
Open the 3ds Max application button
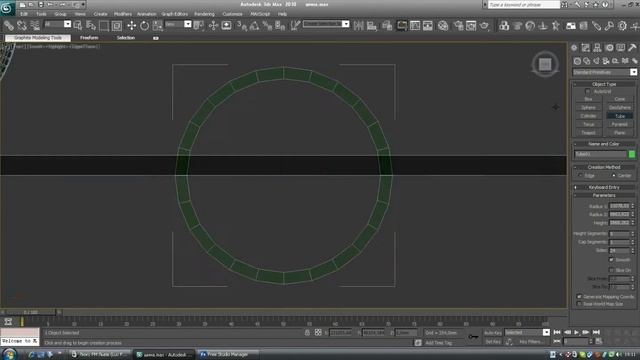[7, 8]
